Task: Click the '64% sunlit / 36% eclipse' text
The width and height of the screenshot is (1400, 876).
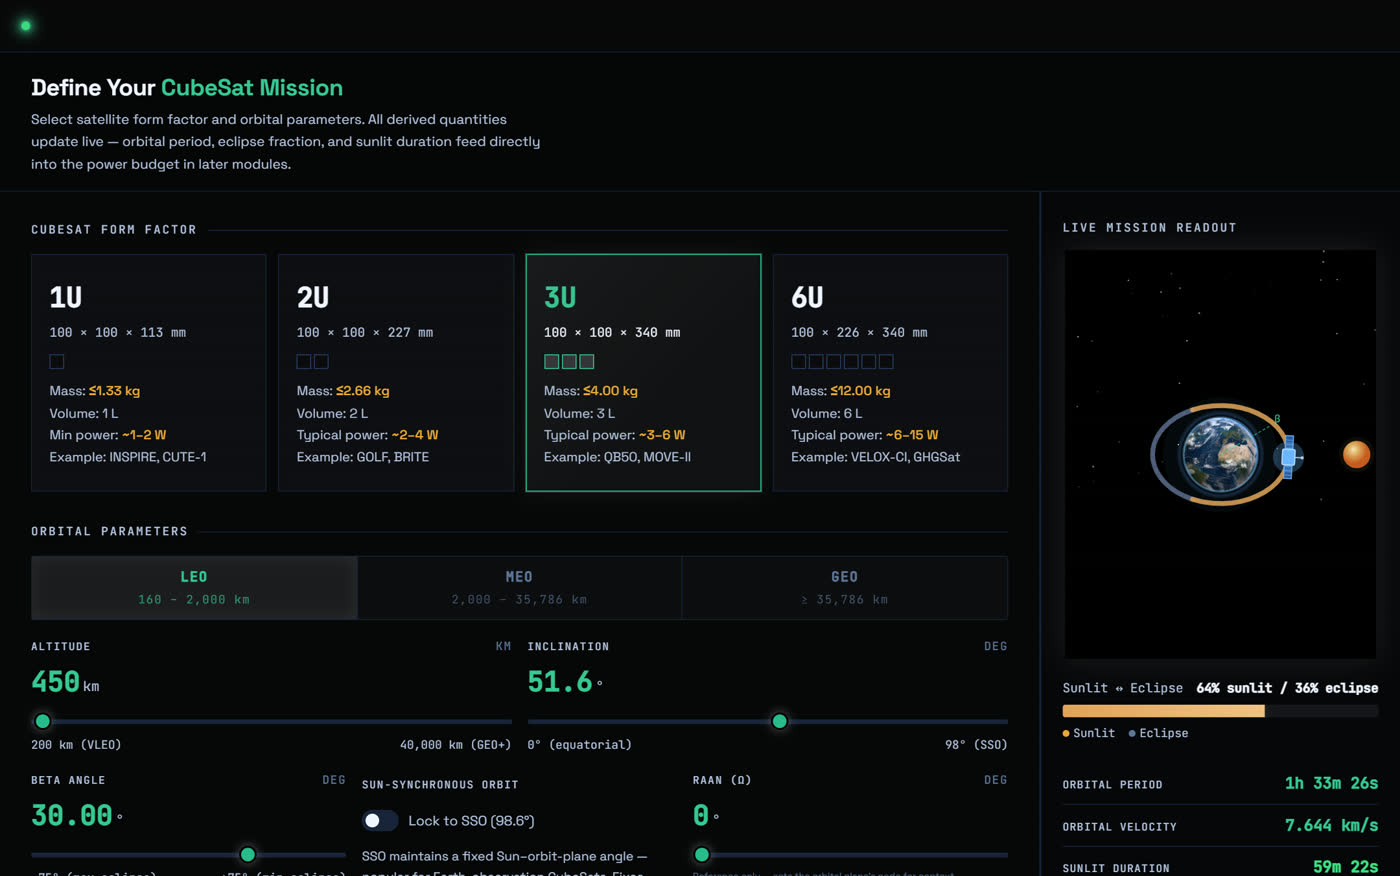Action: coord(1287,688)
